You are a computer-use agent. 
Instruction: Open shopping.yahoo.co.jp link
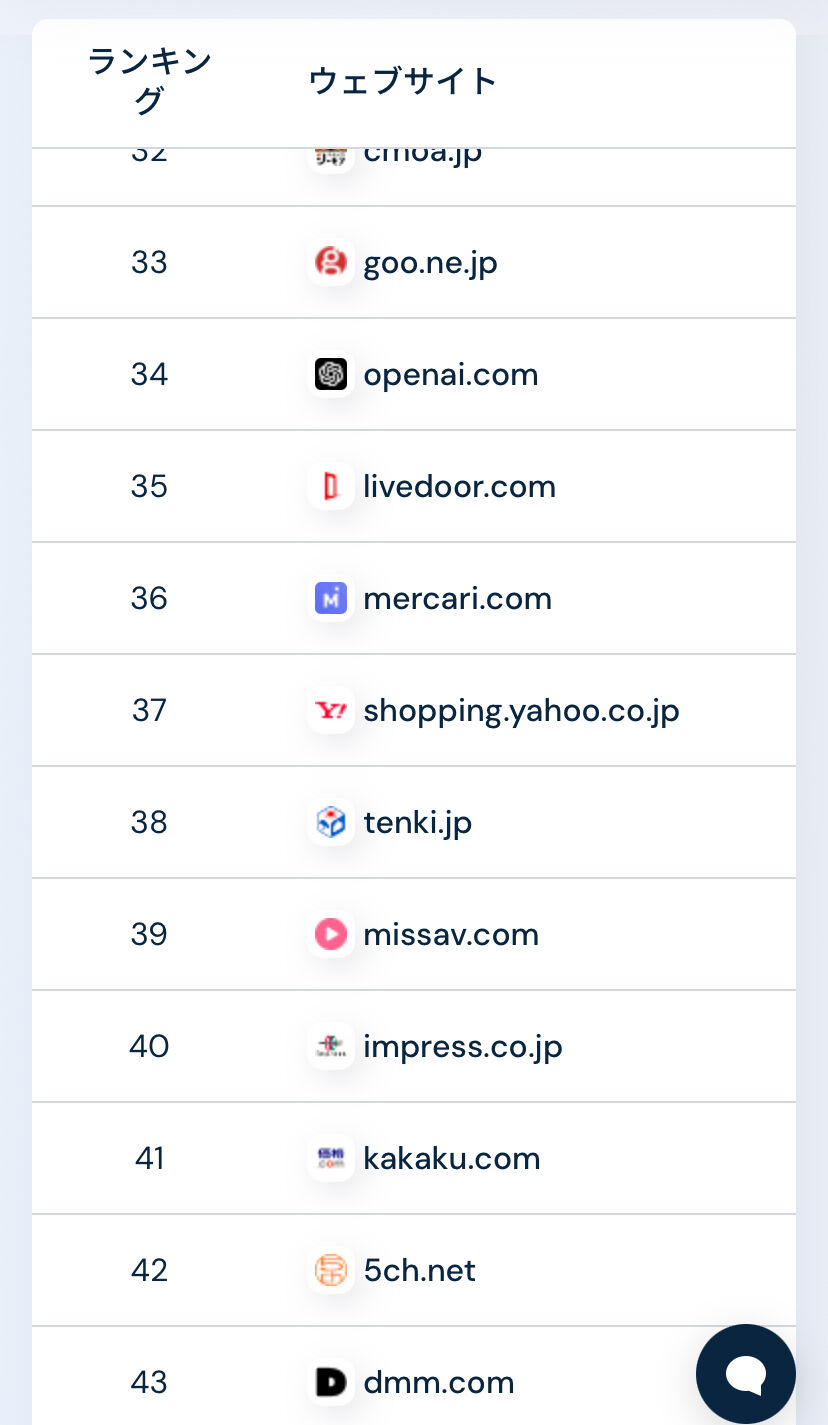coord(522,712)
